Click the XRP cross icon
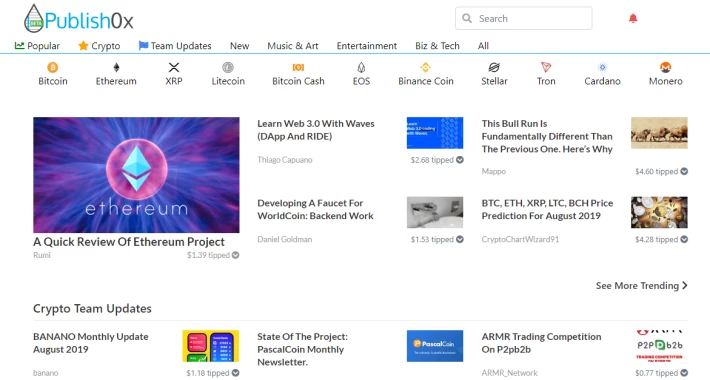 point(174,67)
